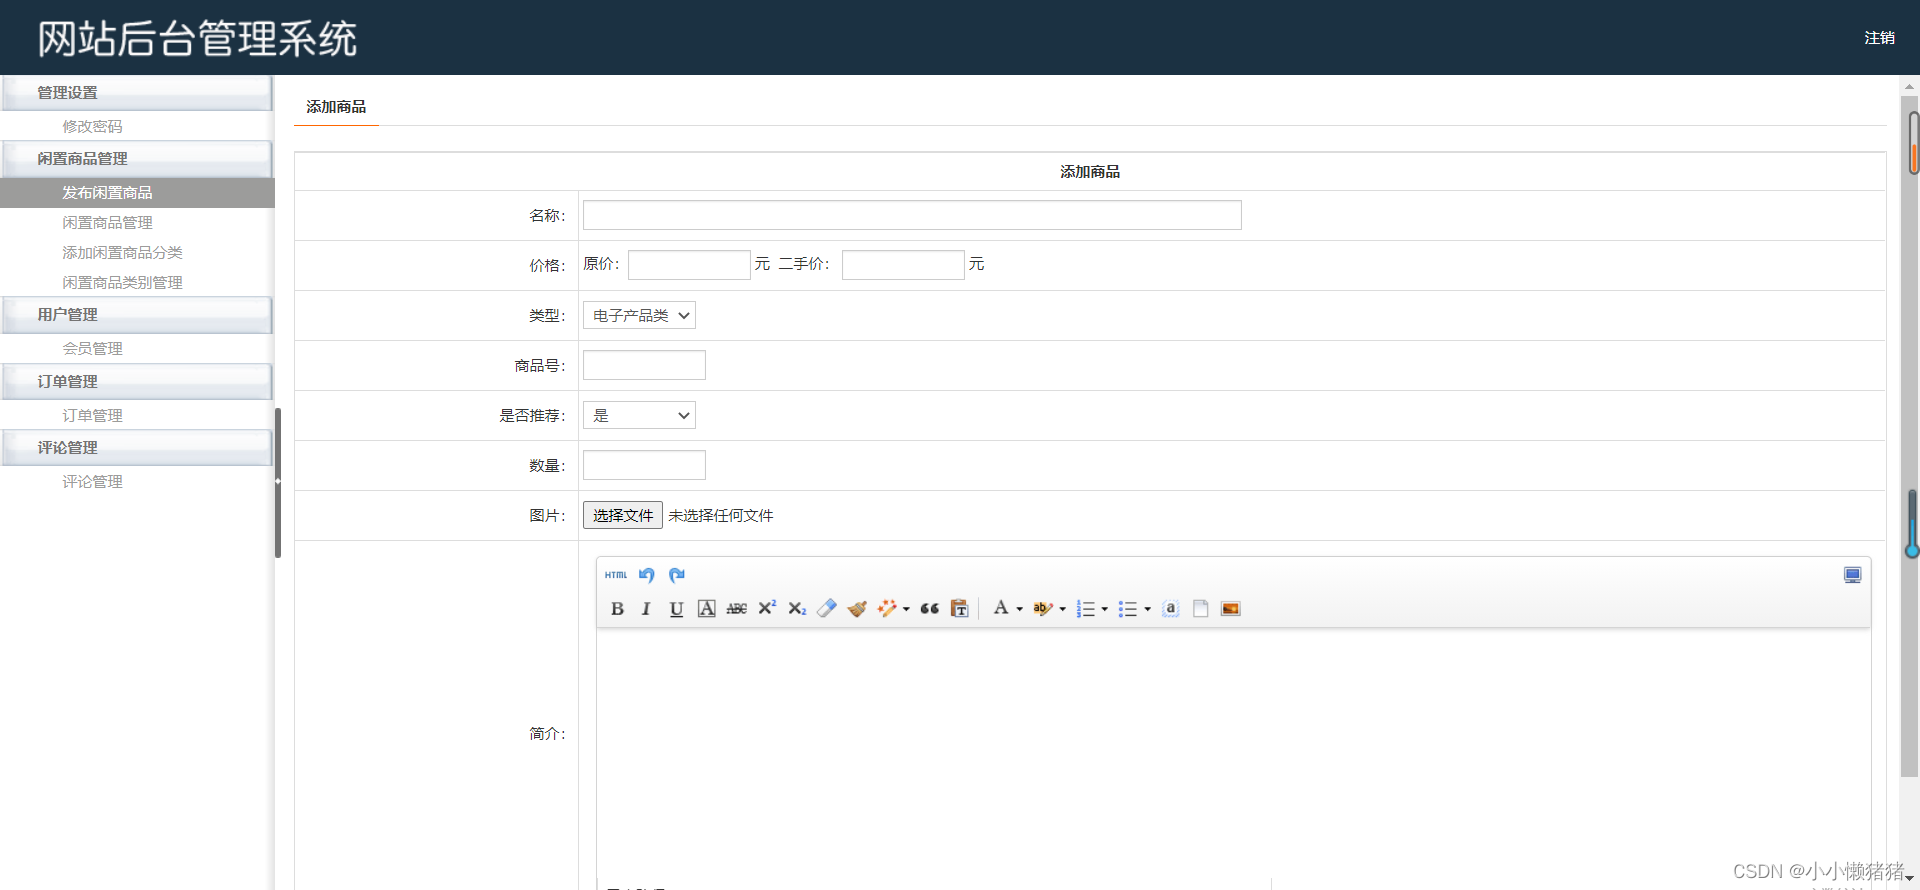Click the 注销 logout link
The height and width of the screenshot is (890, 1920).
pos(1879,38)
